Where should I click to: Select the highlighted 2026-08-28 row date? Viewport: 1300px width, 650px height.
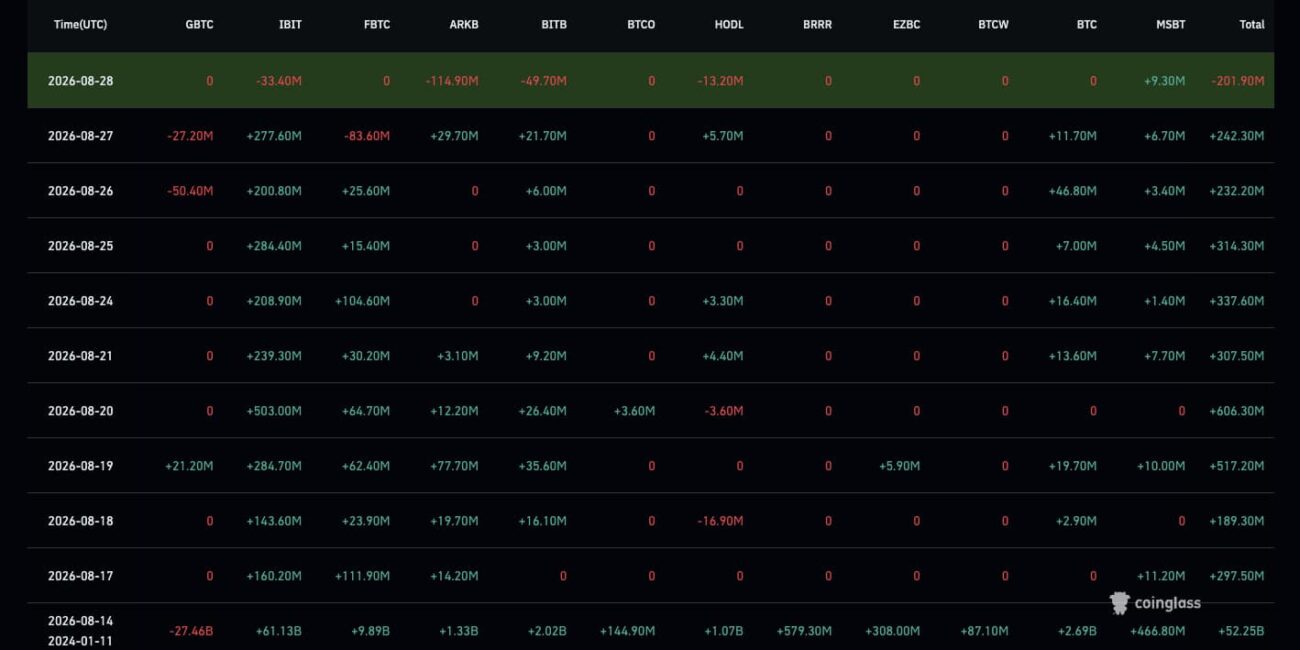tap(80, 81)
